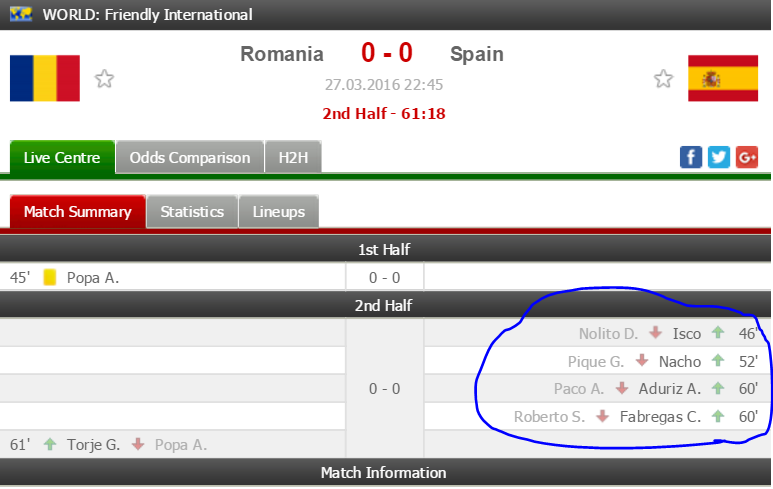Click the Romania team name

point(282,54)
